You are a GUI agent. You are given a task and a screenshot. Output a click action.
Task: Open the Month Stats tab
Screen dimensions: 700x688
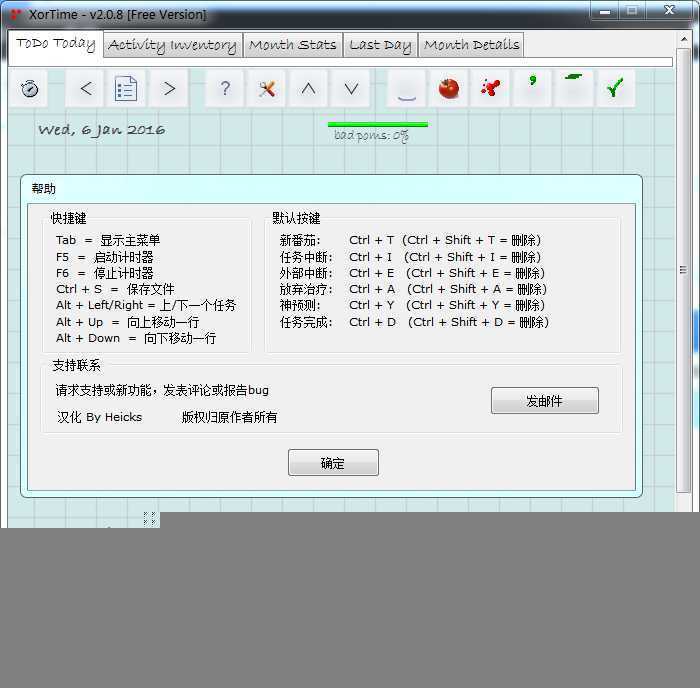[x=293, y=45]
